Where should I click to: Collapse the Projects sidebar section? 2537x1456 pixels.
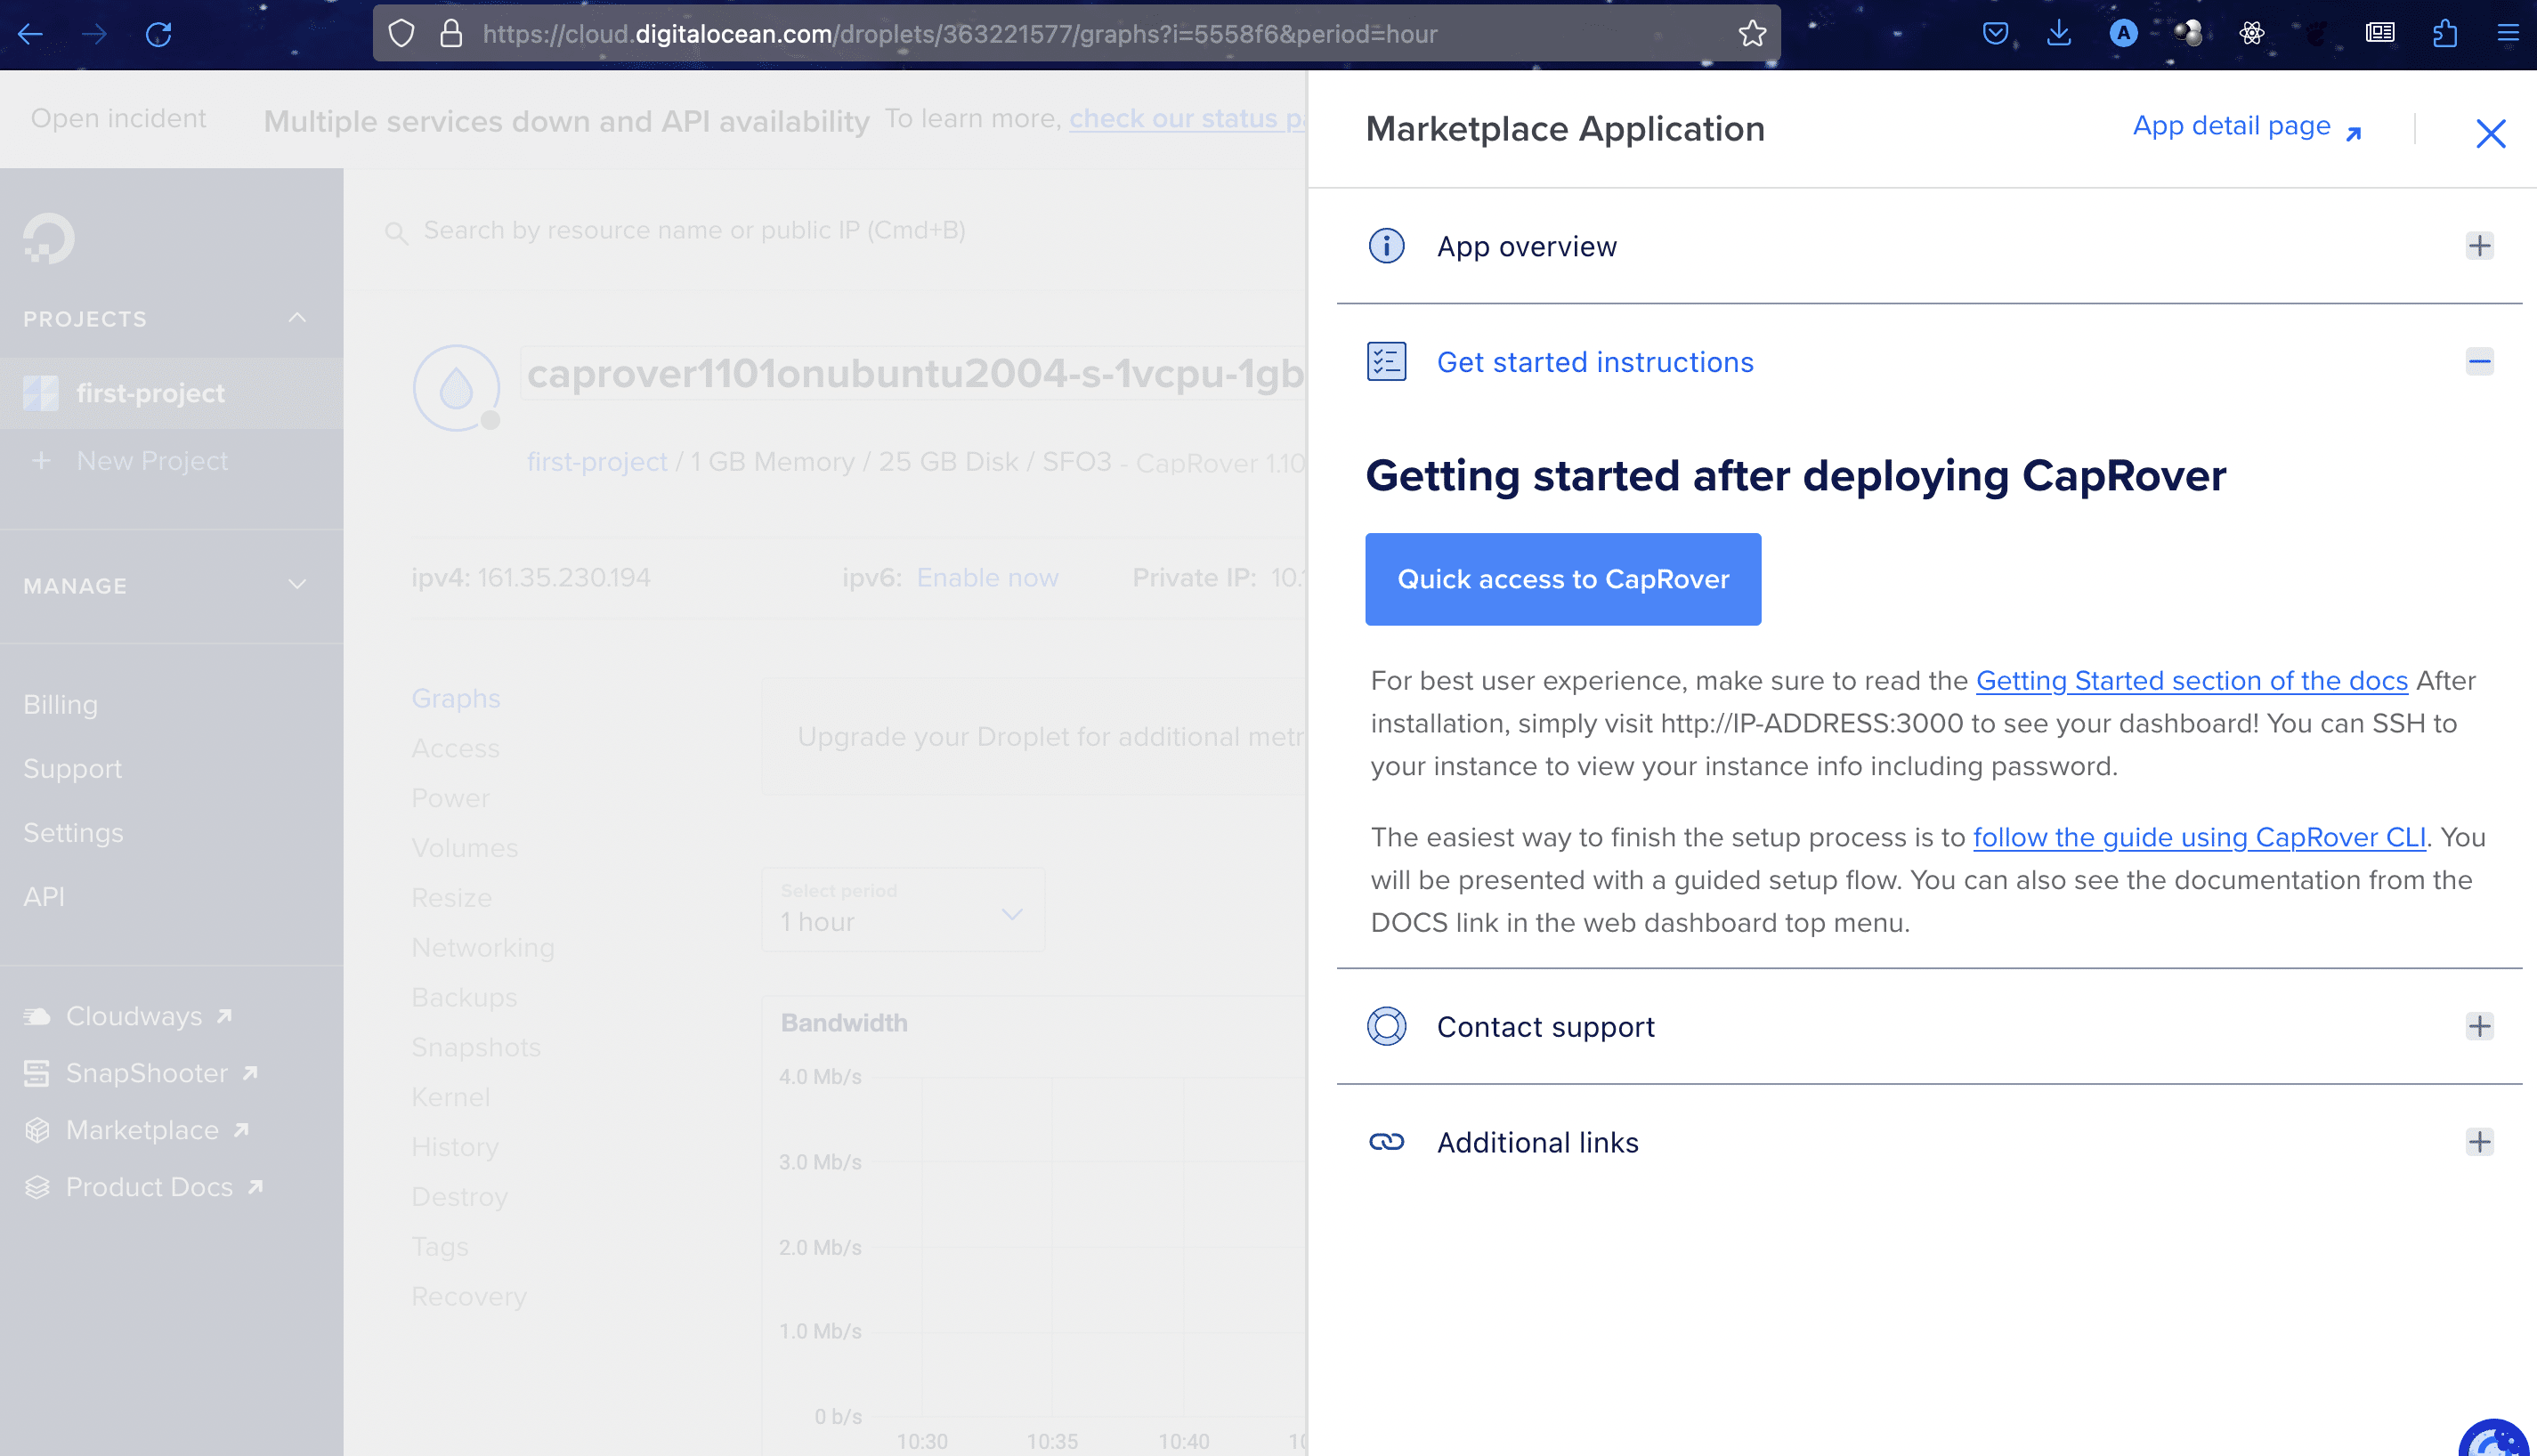[x=297, y=318]
